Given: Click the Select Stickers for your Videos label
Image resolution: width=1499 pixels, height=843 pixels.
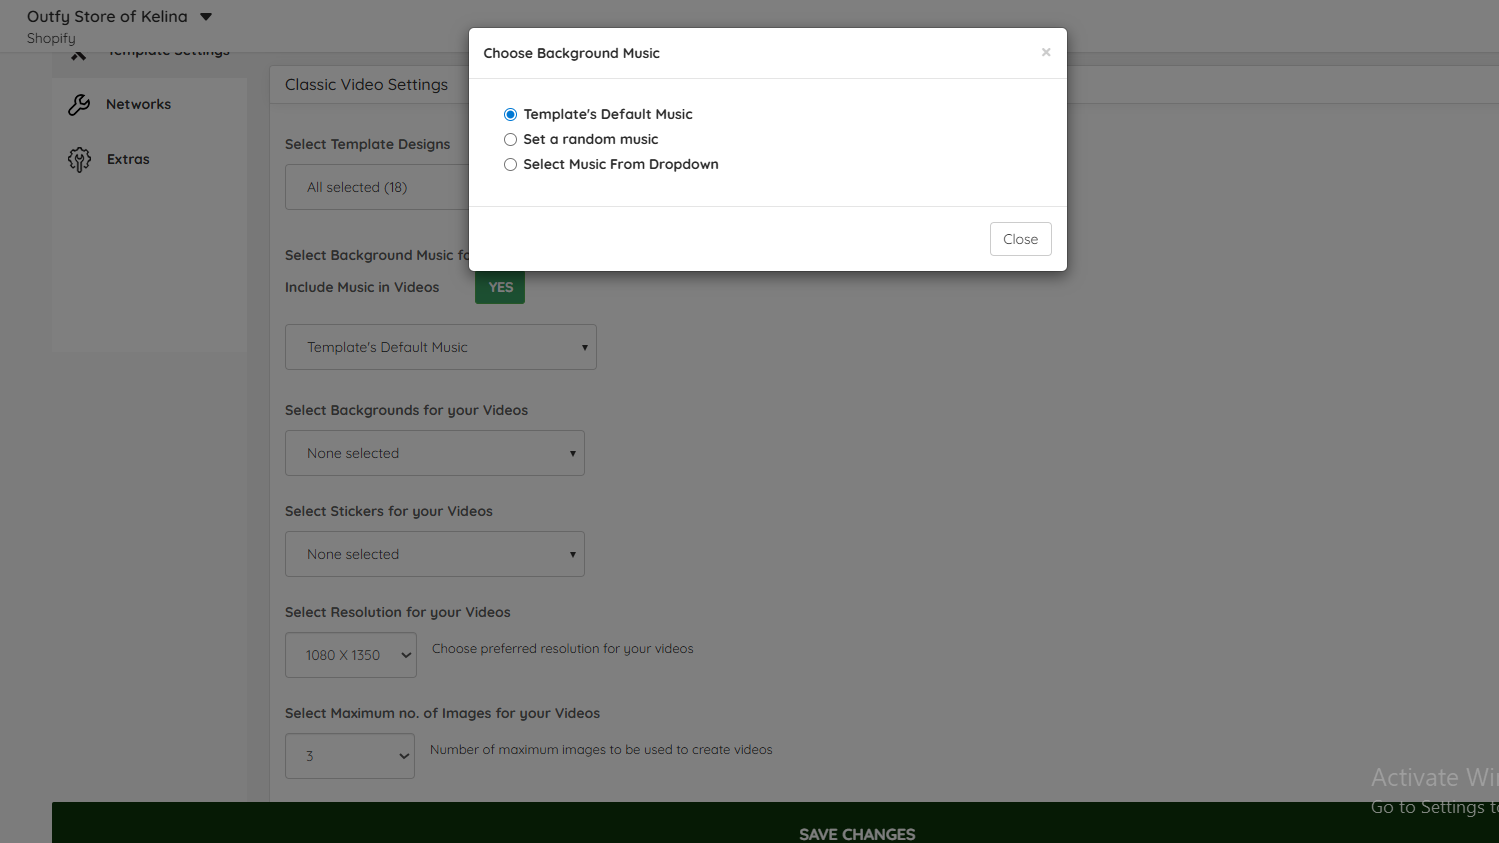Looking at the screenshot, I should click(389, 511).
